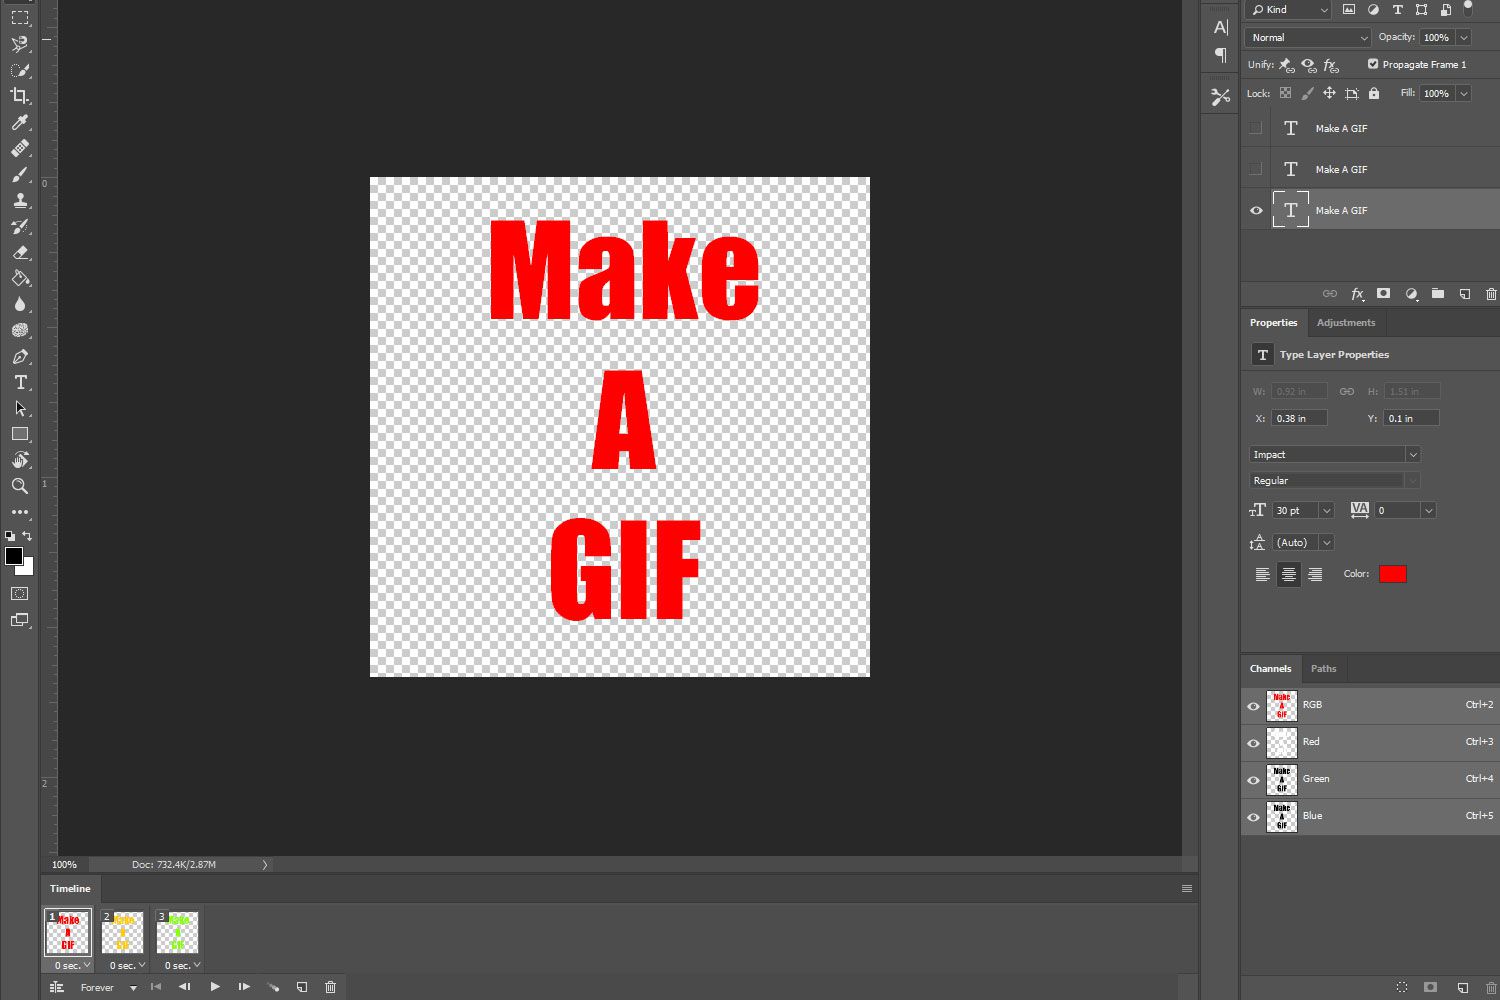
Task: Play the animation
Action: [214, 987]
